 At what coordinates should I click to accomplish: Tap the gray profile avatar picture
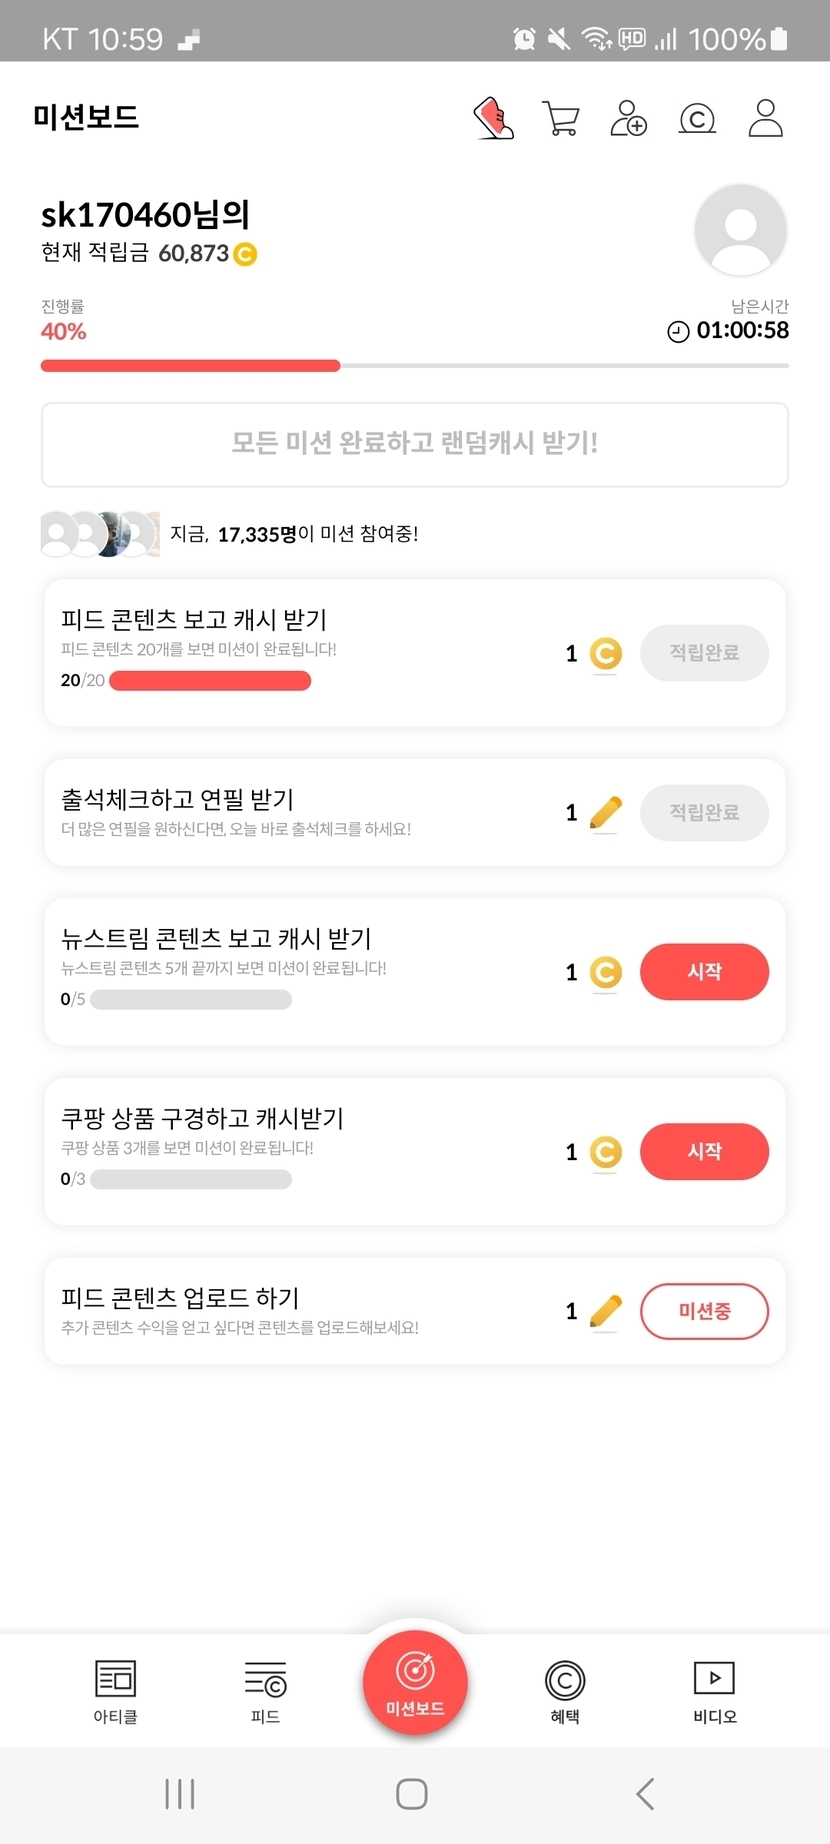(x=740, y=230)
